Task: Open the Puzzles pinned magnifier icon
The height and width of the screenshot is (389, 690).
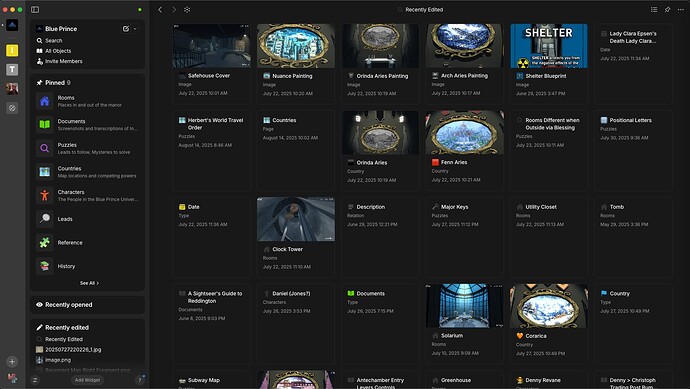Action: click(x=44, y=148)
